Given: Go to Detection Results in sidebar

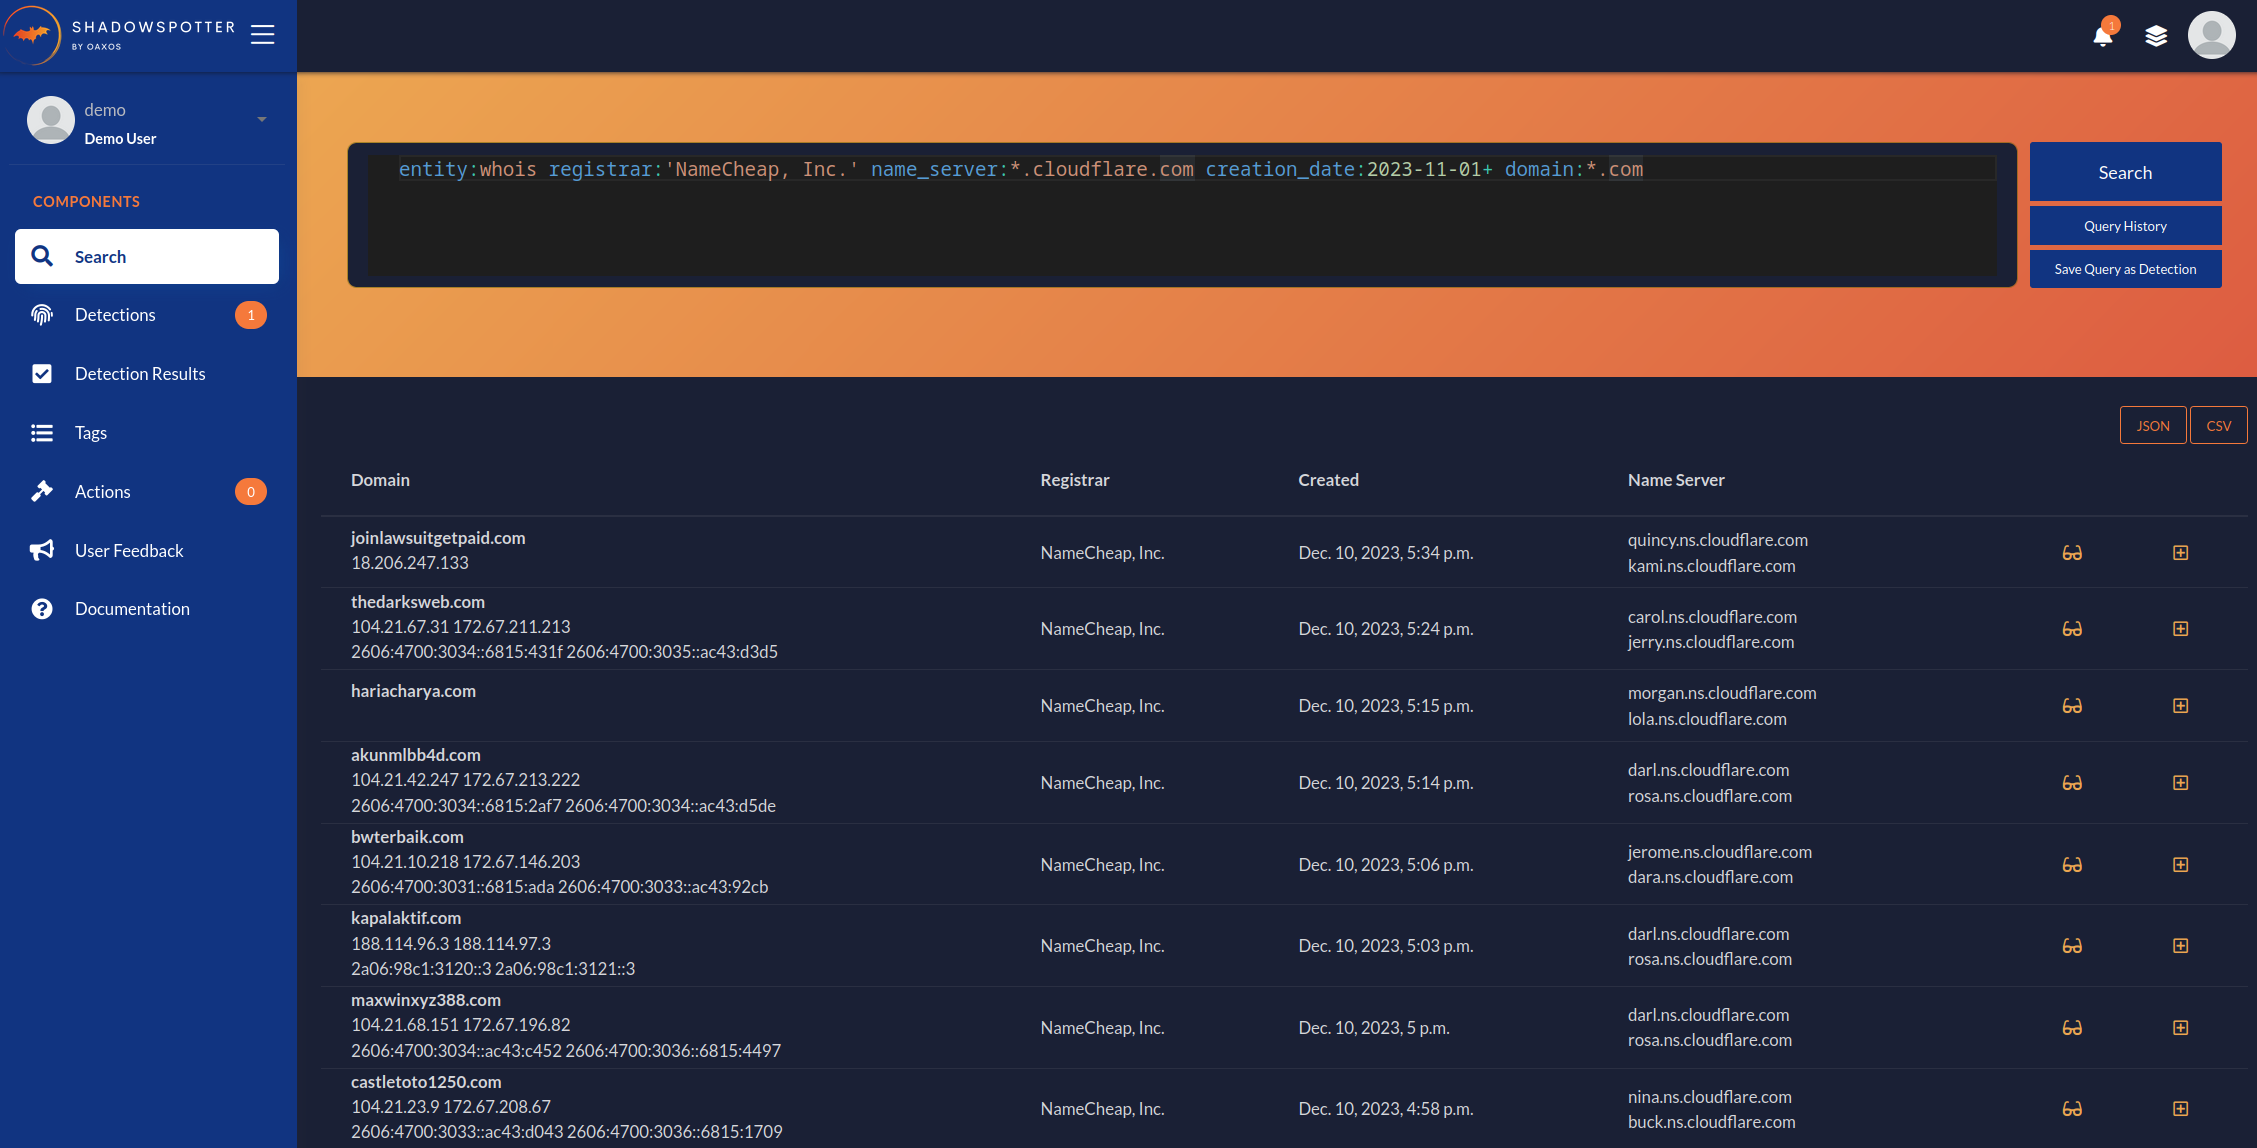Looking at the screenshot, I should (x=140, y=374).
